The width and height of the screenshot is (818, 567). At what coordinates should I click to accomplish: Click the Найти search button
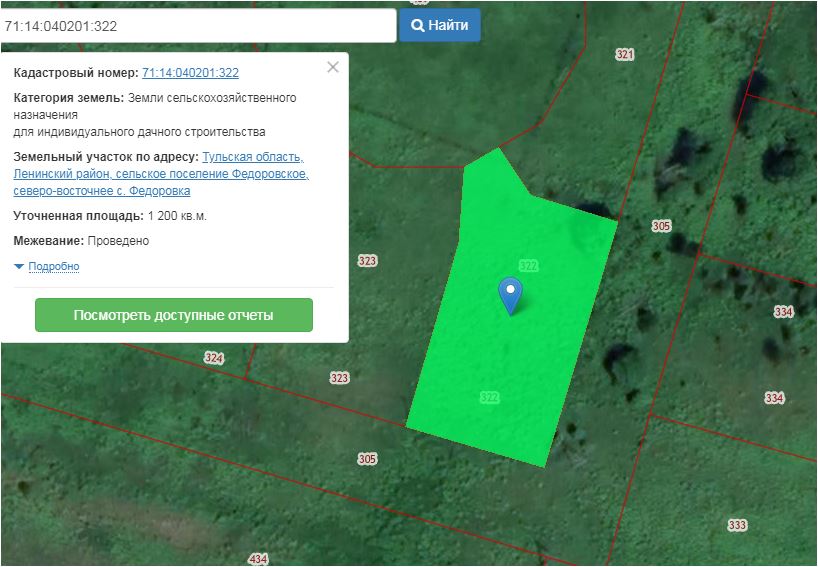pos(440,26)
